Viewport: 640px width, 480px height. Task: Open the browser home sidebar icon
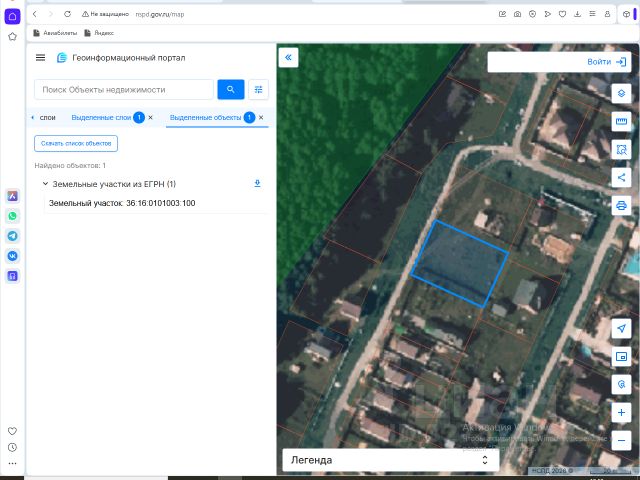pyautogui.click(x=12, y=17)
